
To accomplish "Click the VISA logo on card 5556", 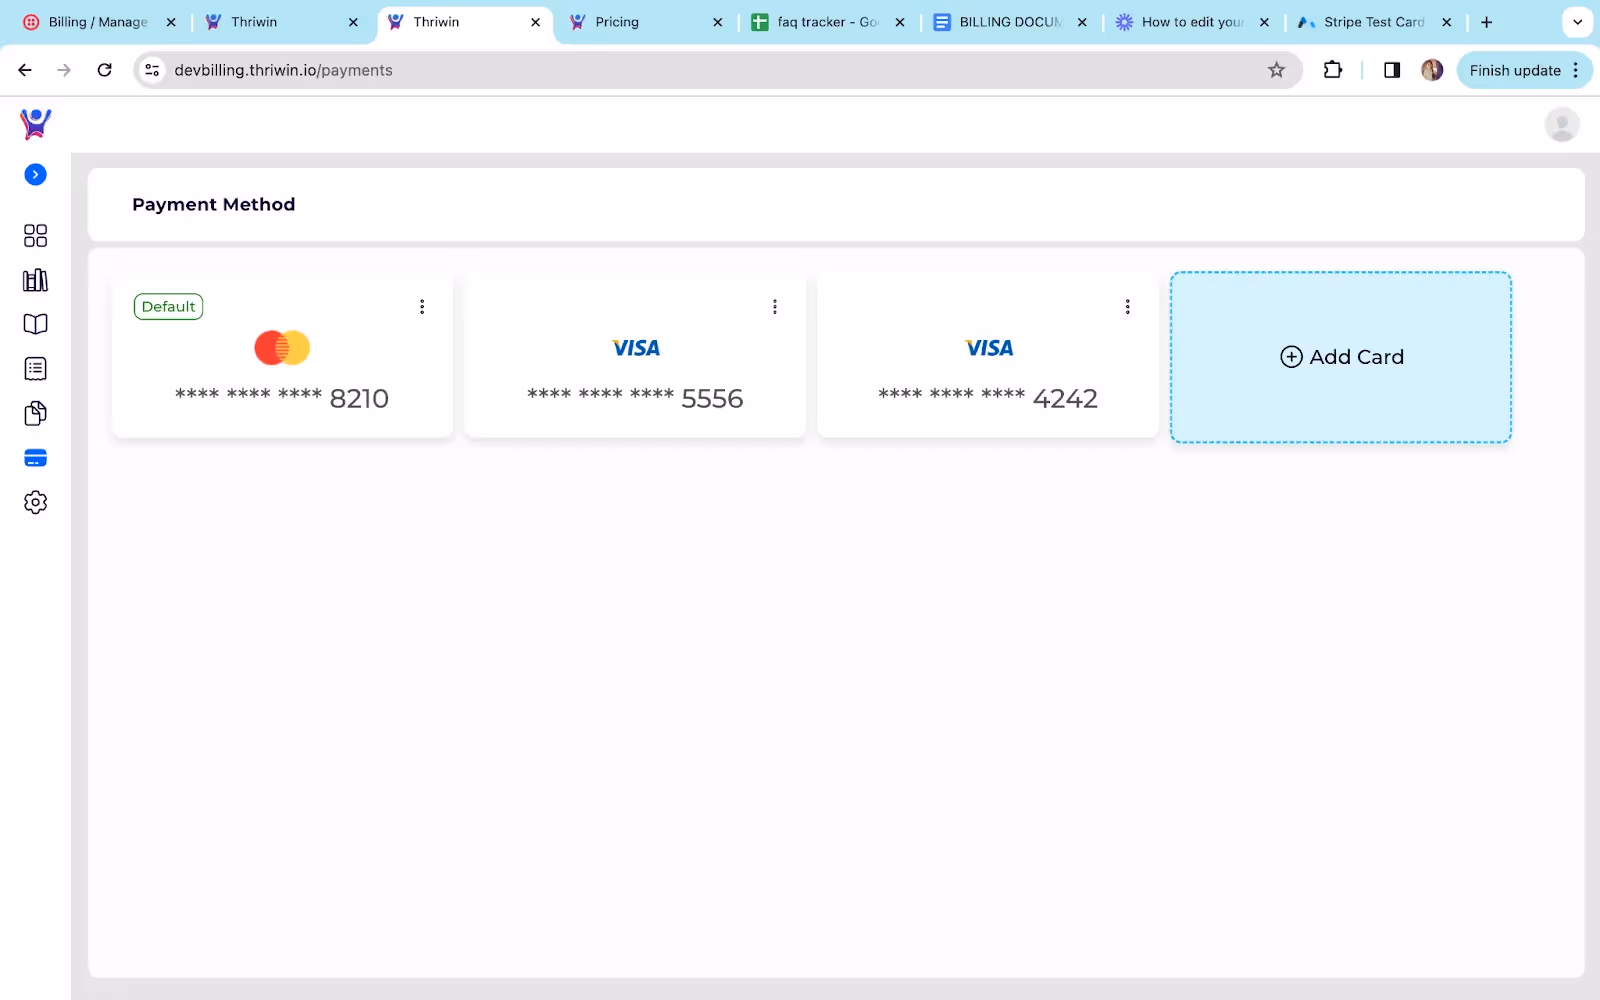I will click(x=636, y=348).
